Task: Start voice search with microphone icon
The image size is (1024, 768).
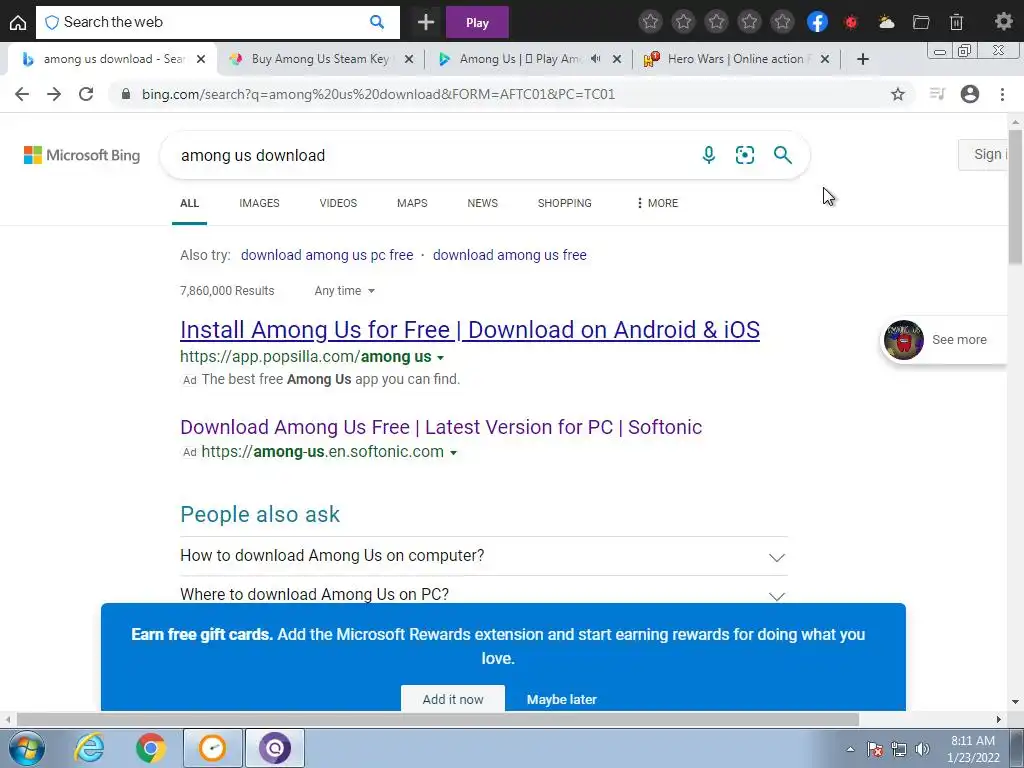Action: click(x=709, y=155)
